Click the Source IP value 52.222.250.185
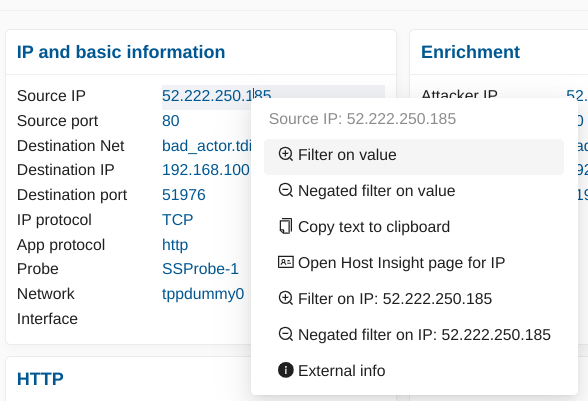Viewport: 588px width, 401px height. coord(216,95)
